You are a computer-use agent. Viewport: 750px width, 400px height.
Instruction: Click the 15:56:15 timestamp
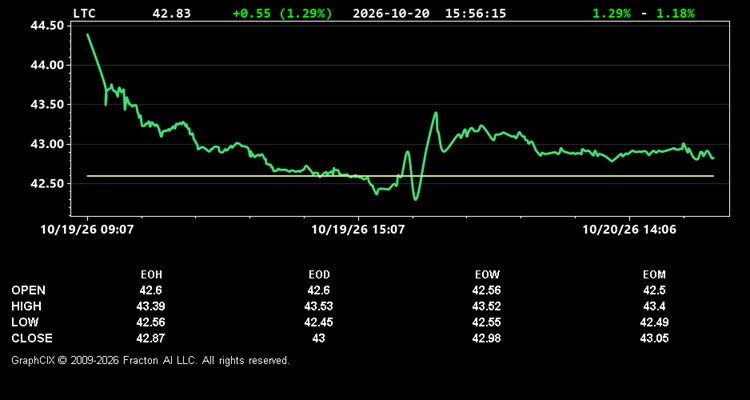(475, 13)
